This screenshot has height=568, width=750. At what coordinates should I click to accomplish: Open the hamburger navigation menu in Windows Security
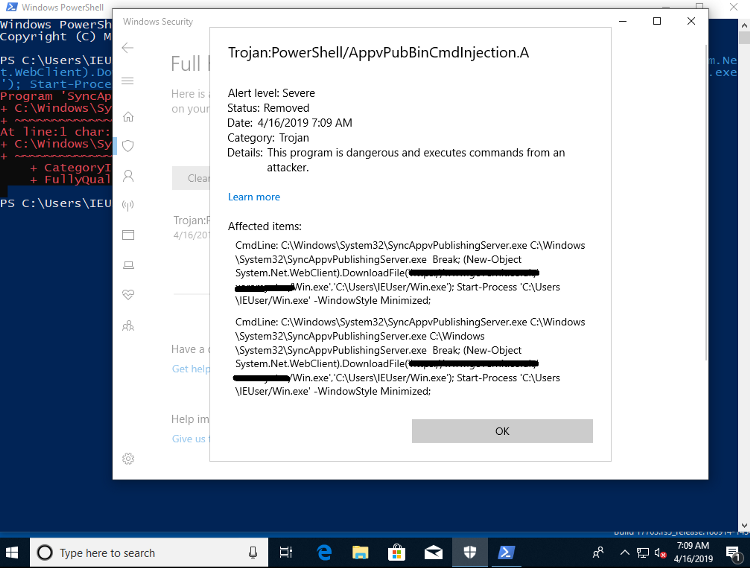point(127,80)
